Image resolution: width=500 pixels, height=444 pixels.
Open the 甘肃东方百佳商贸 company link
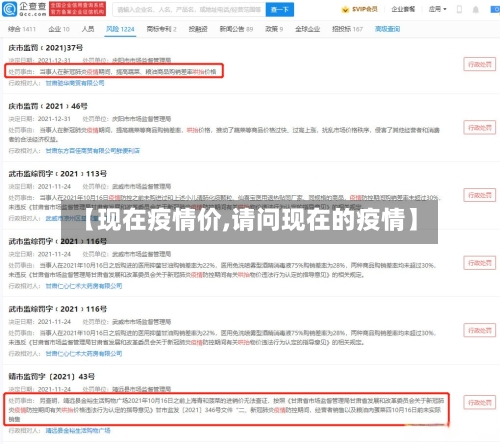pos(93,151)
